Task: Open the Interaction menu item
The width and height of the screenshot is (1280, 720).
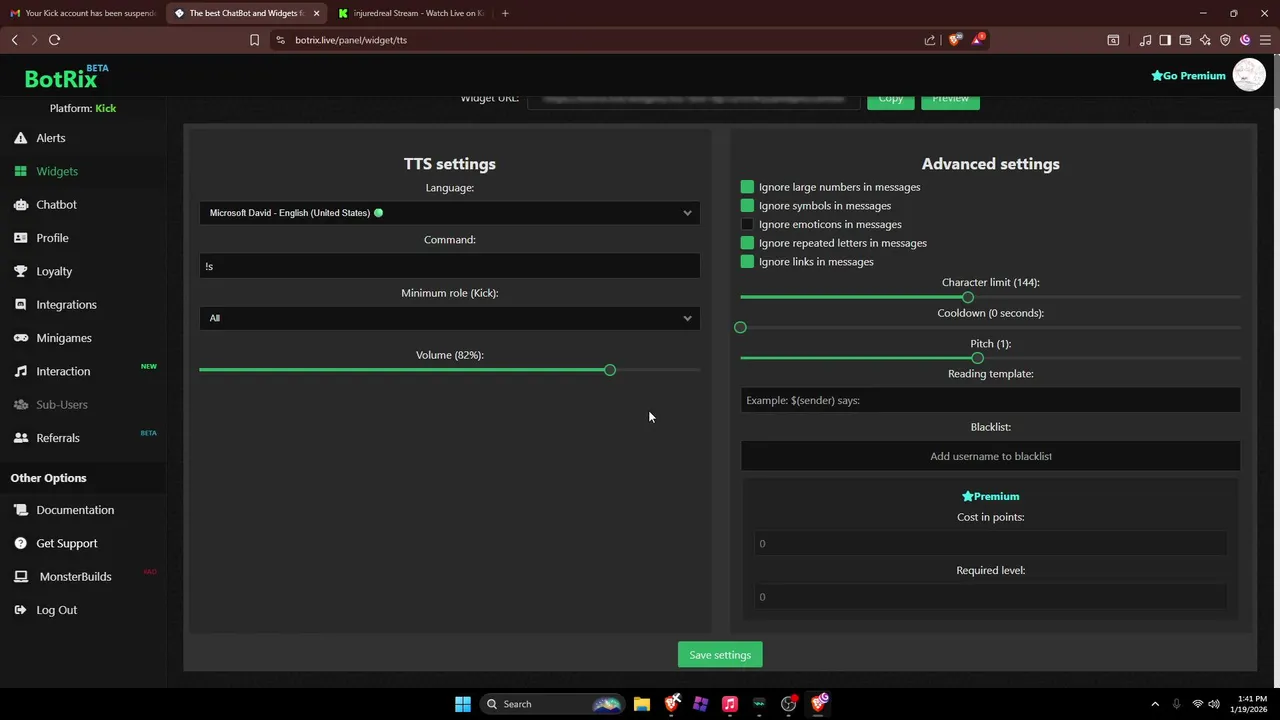Action: [63, 371]
